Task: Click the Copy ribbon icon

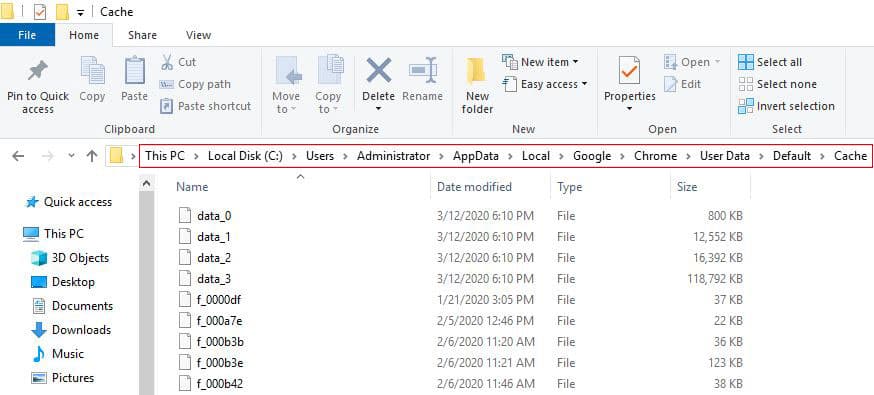Action: (92, 71)
